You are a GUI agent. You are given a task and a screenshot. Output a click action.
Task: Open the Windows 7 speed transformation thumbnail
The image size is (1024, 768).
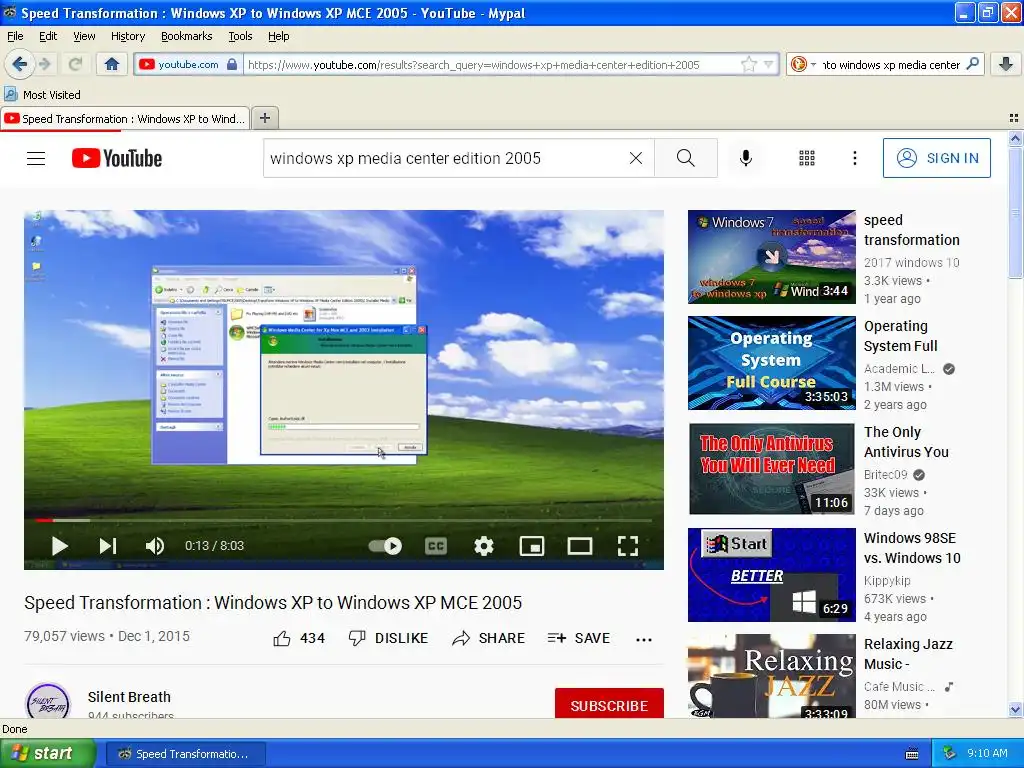coord(771,257)
